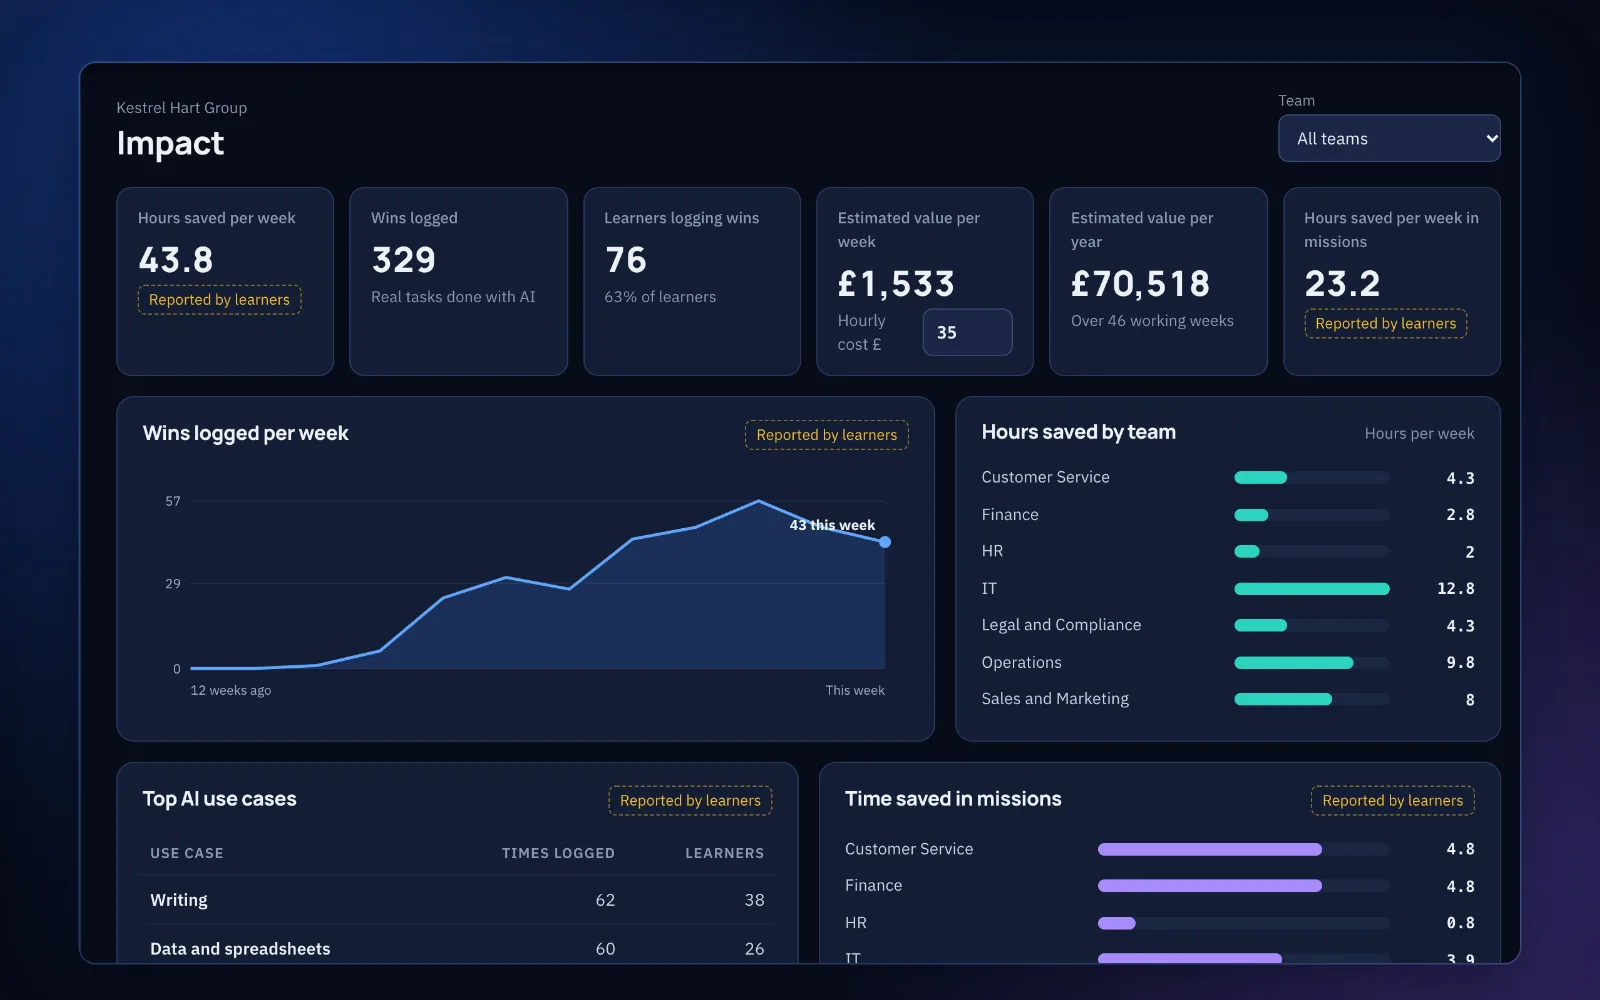Click the 12.8 hours value for IT

tap(1455, 589)
